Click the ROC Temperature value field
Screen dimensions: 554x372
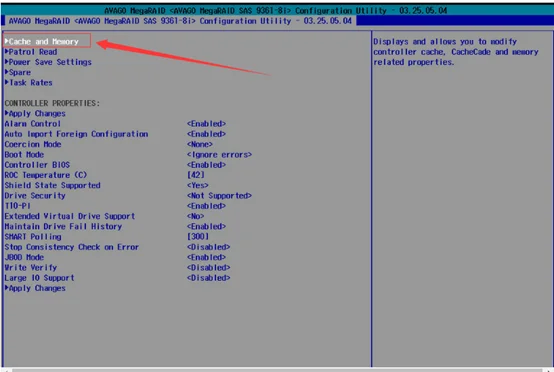196,175
